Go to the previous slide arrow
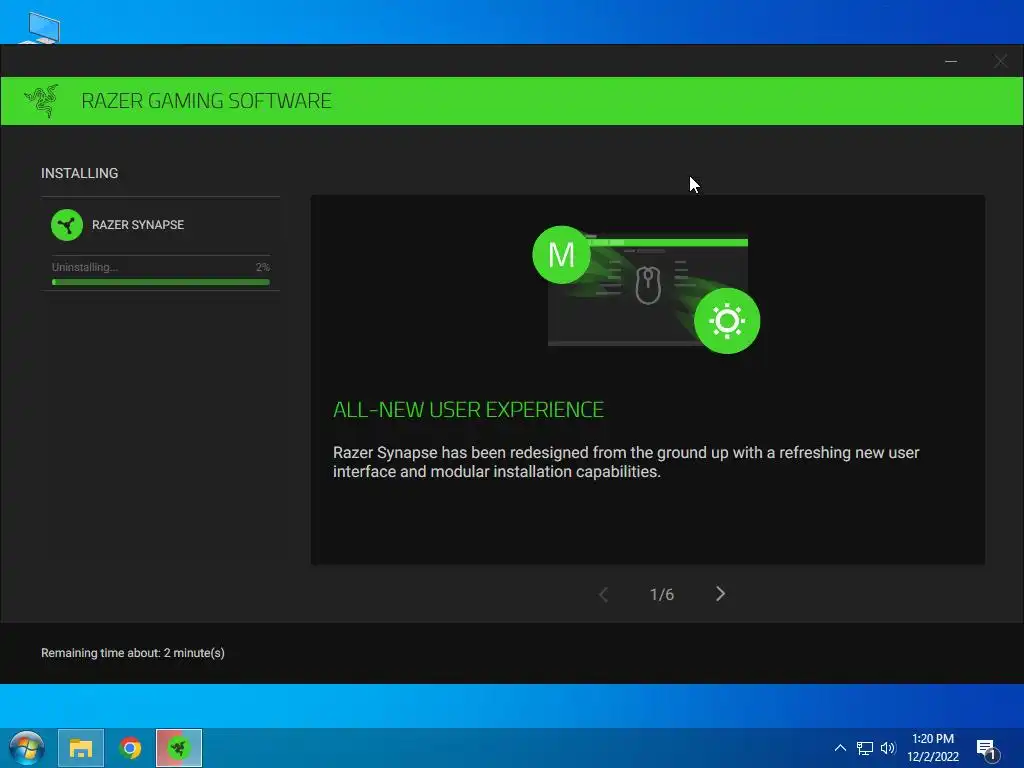The width and height of the screenshot is (1024, 768). pyautogui.click(x=603, y=594)
